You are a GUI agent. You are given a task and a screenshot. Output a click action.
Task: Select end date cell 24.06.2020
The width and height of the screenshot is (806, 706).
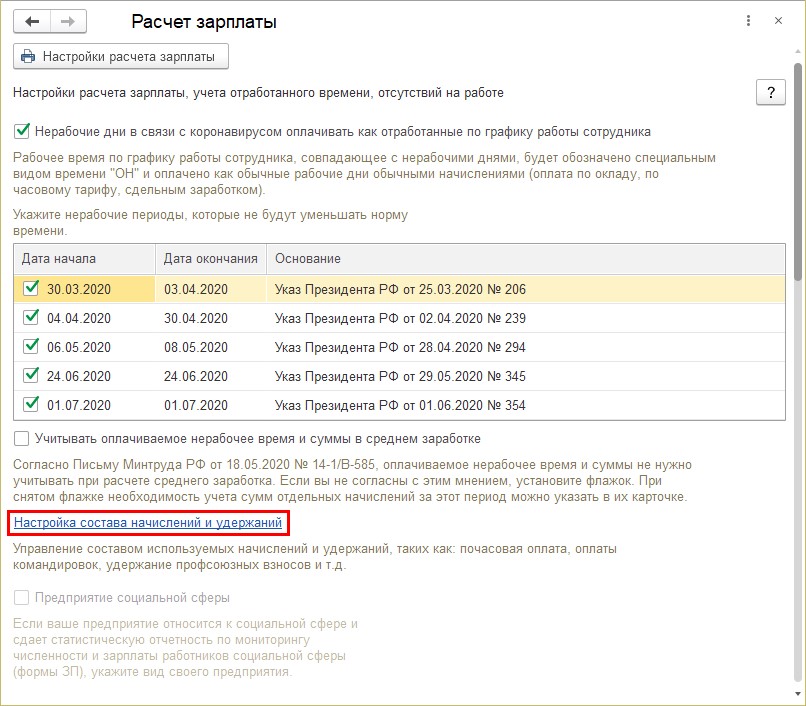point(211,376)
